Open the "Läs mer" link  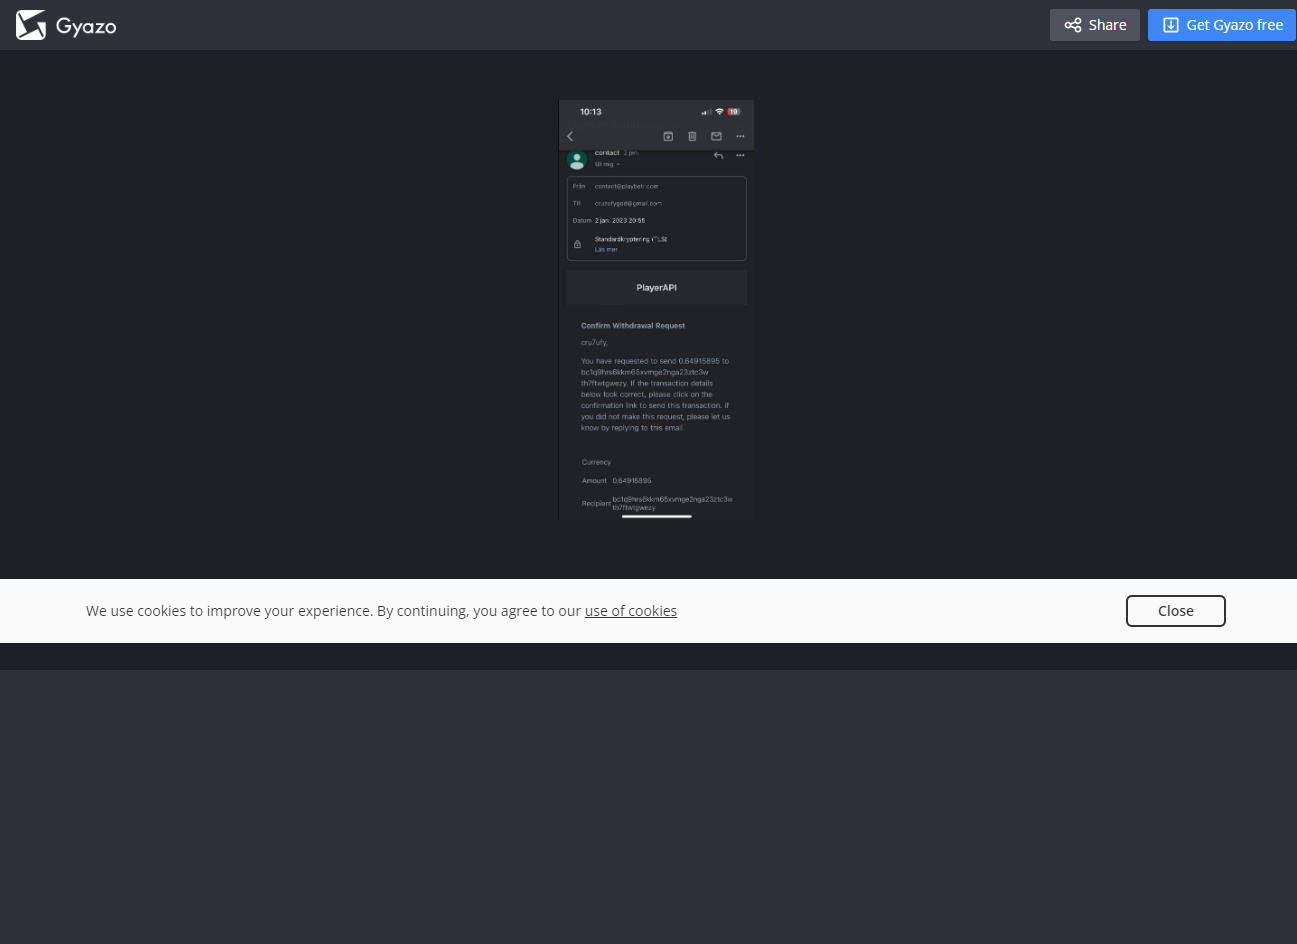(606, 249)
